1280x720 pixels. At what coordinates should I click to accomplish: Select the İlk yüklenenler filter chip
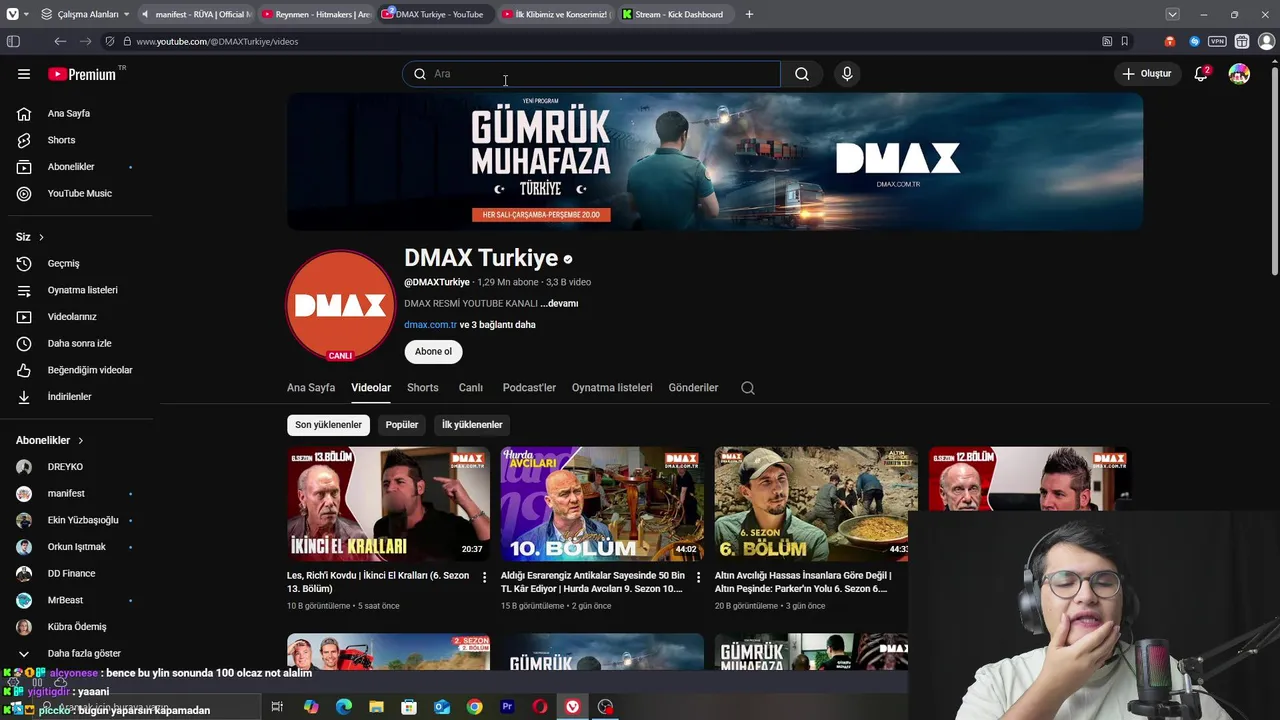[472, 425]
